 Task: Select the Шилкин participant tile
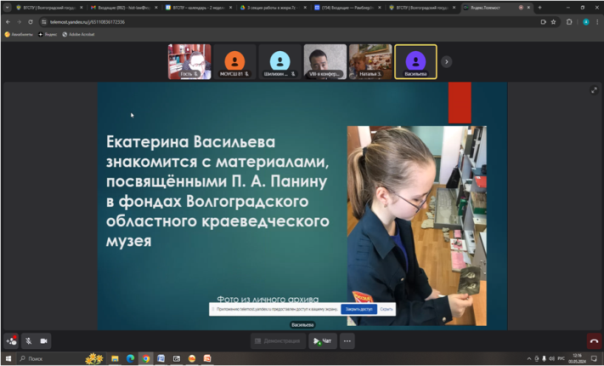click(280, 62)
